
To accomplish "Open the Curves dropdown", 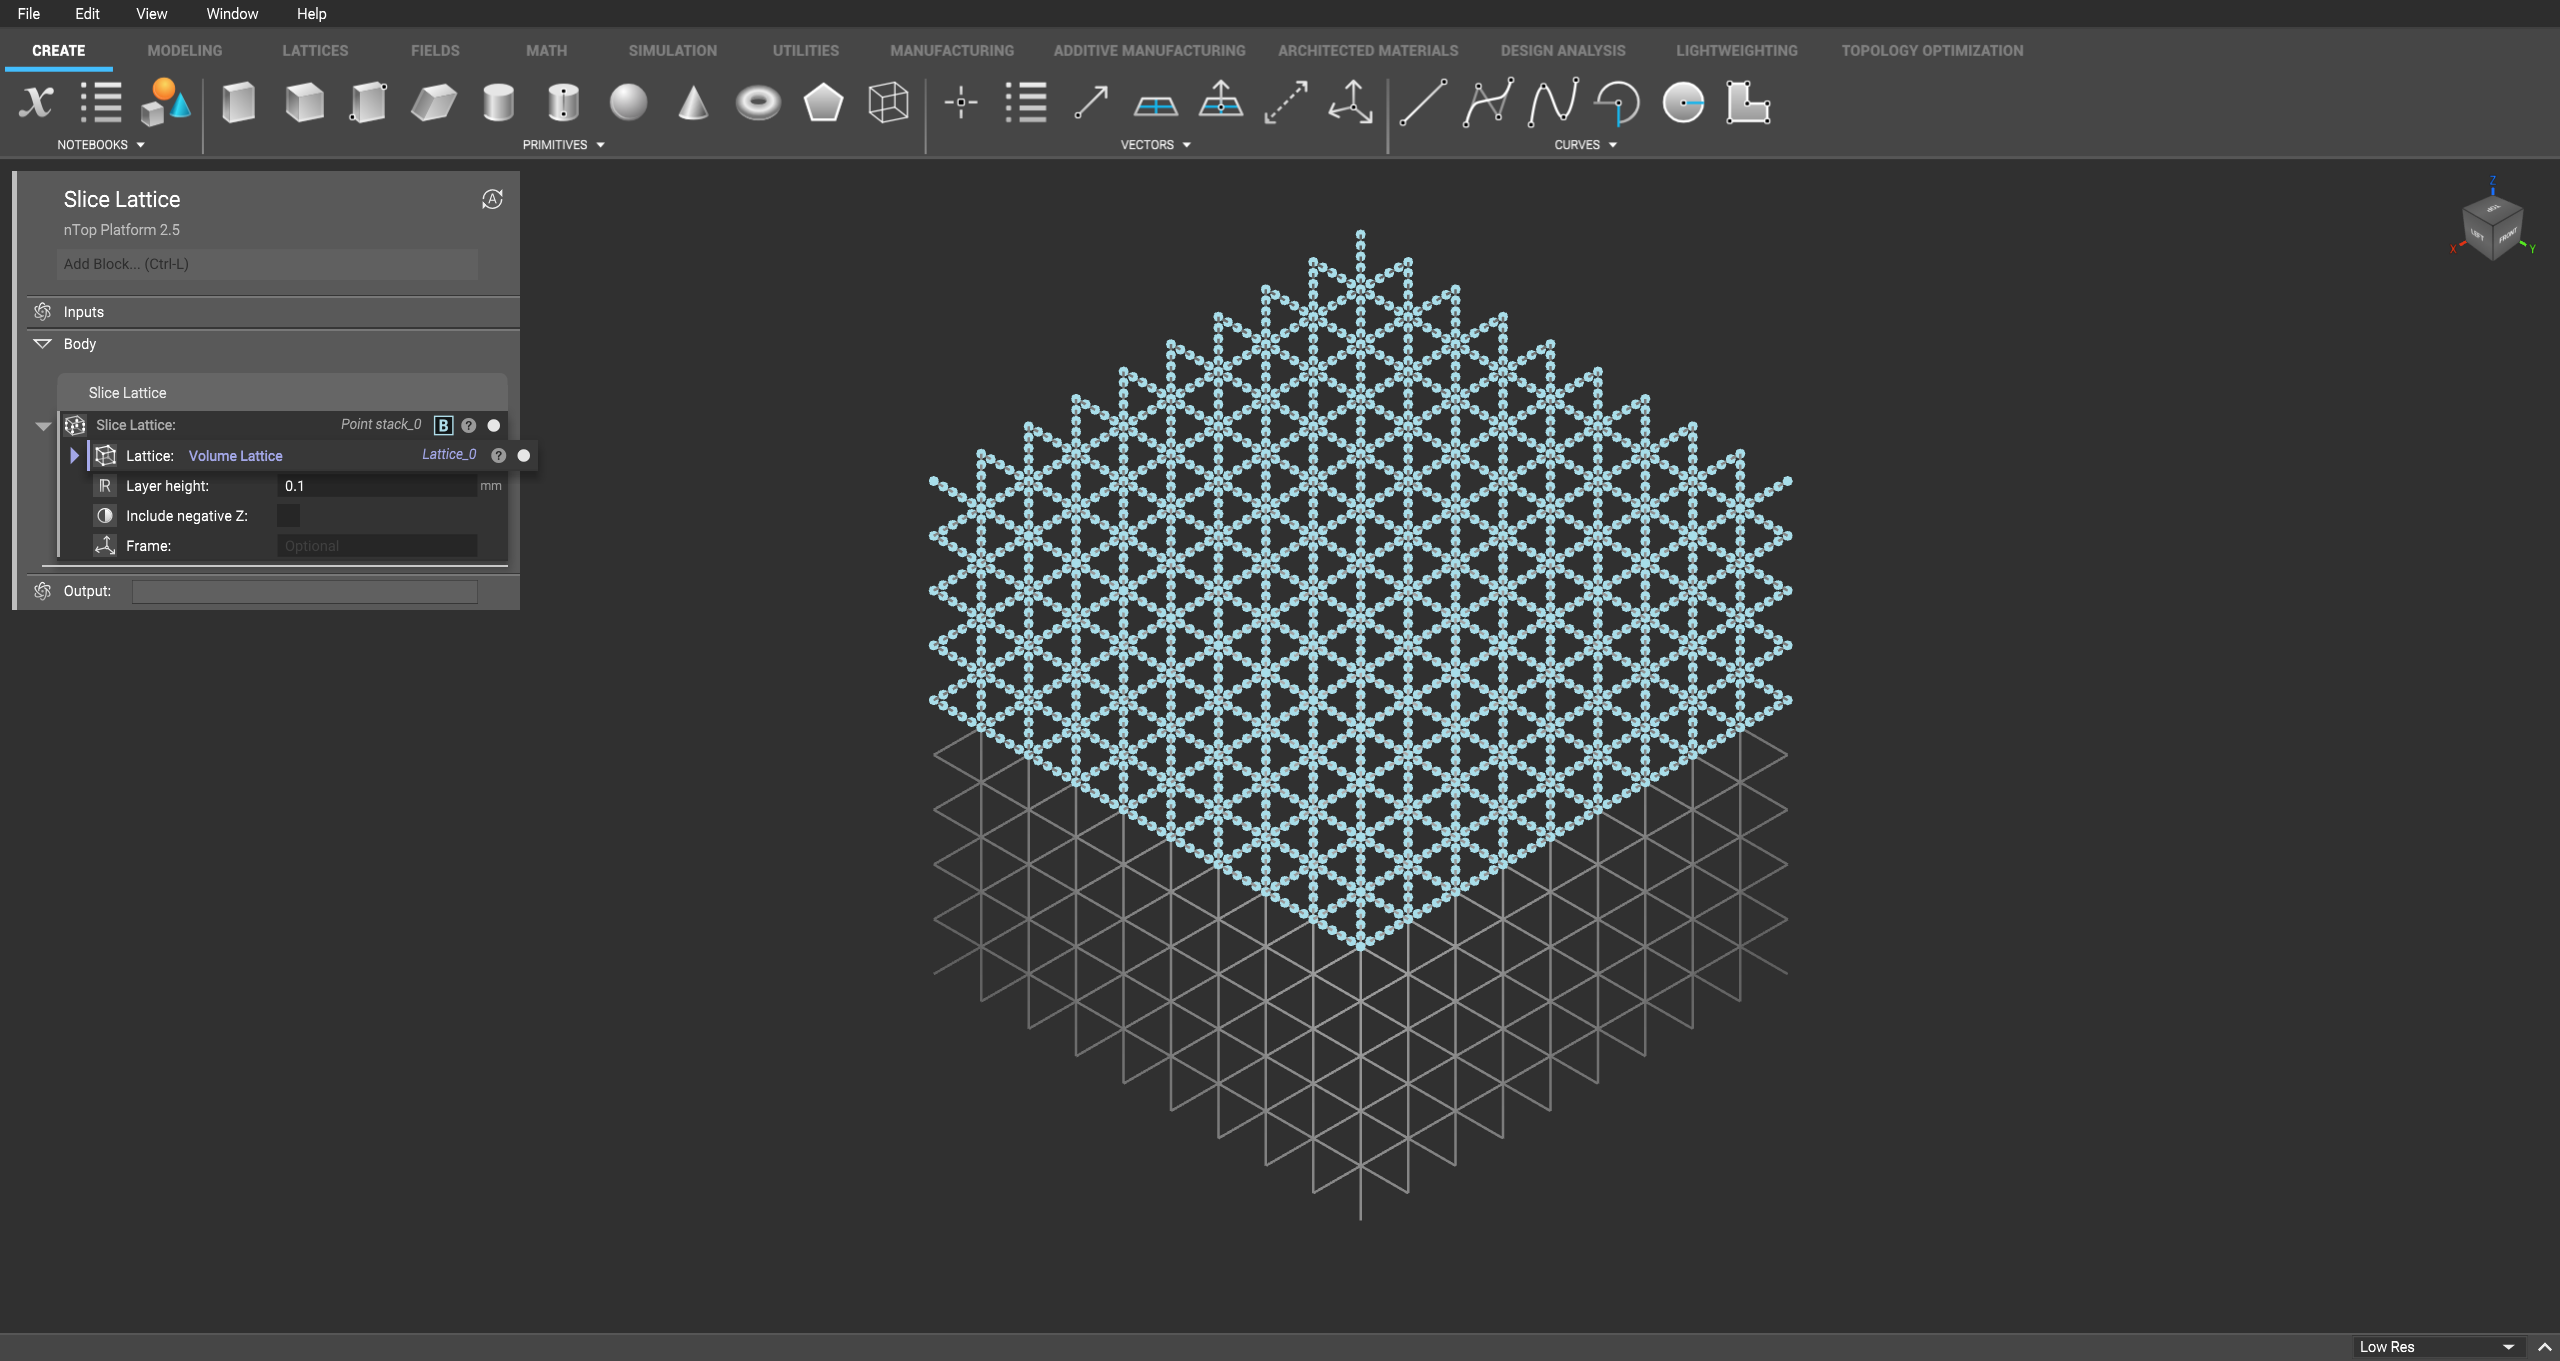I will pos(1586,145).
